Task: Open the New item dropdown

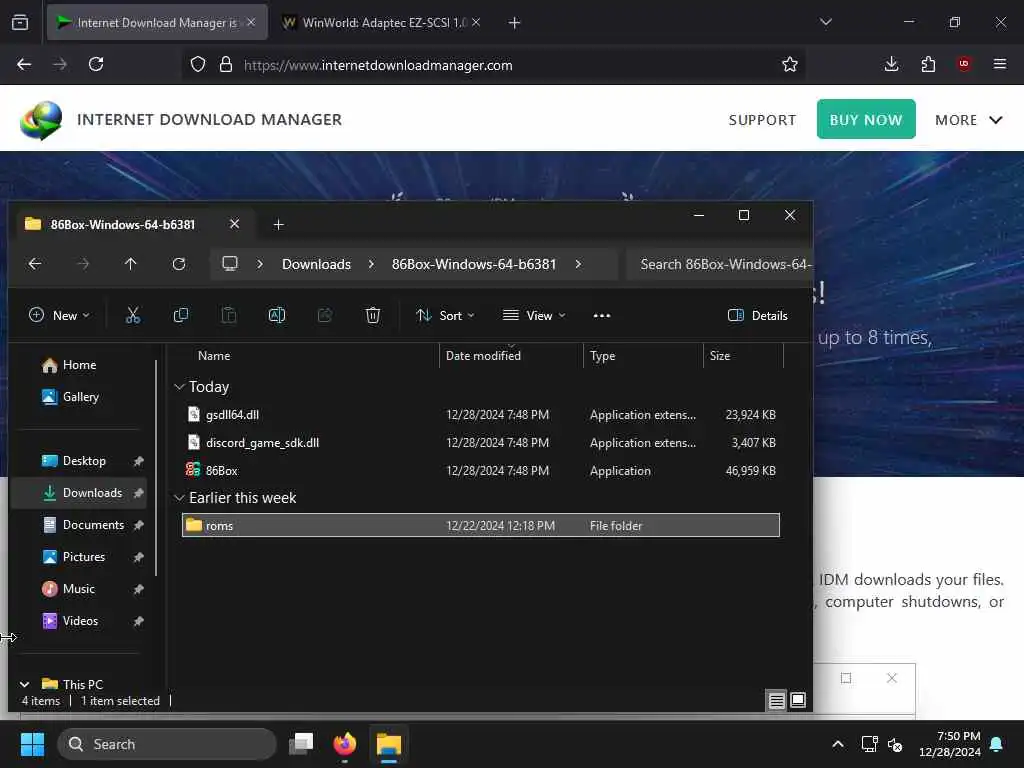Action: [x=59, y=315]
